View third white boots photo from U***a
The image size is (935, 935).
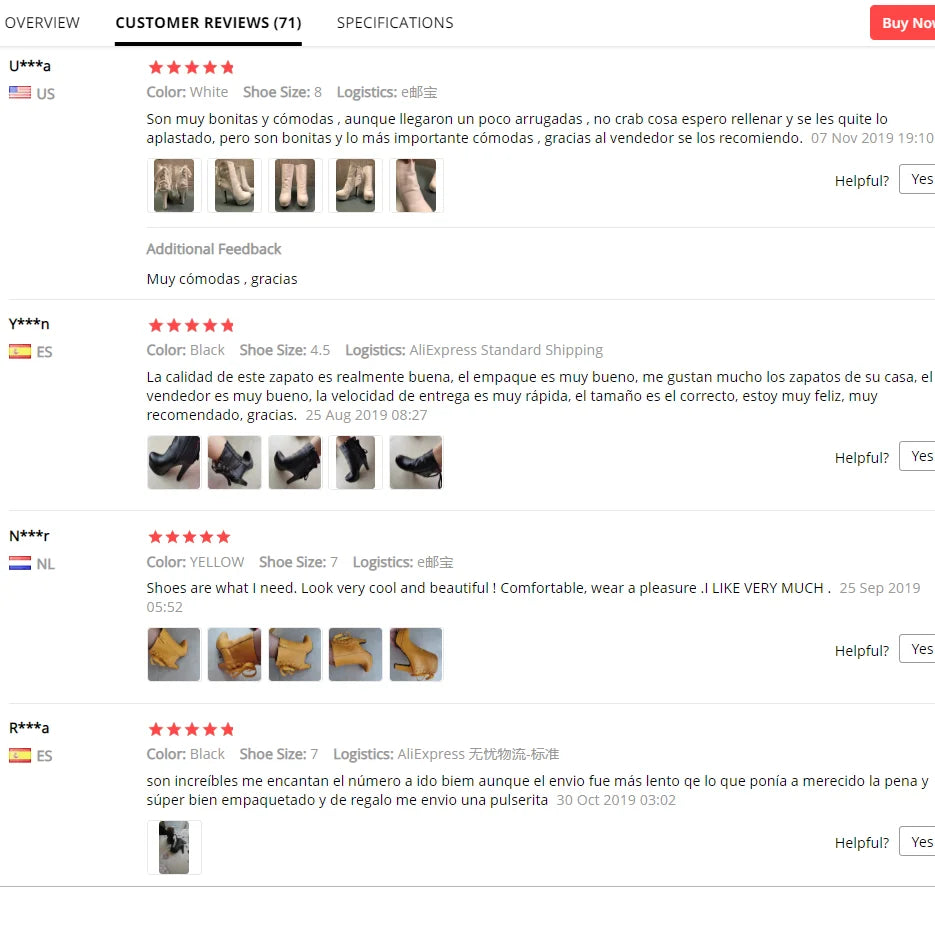click(x=295, y=185)
